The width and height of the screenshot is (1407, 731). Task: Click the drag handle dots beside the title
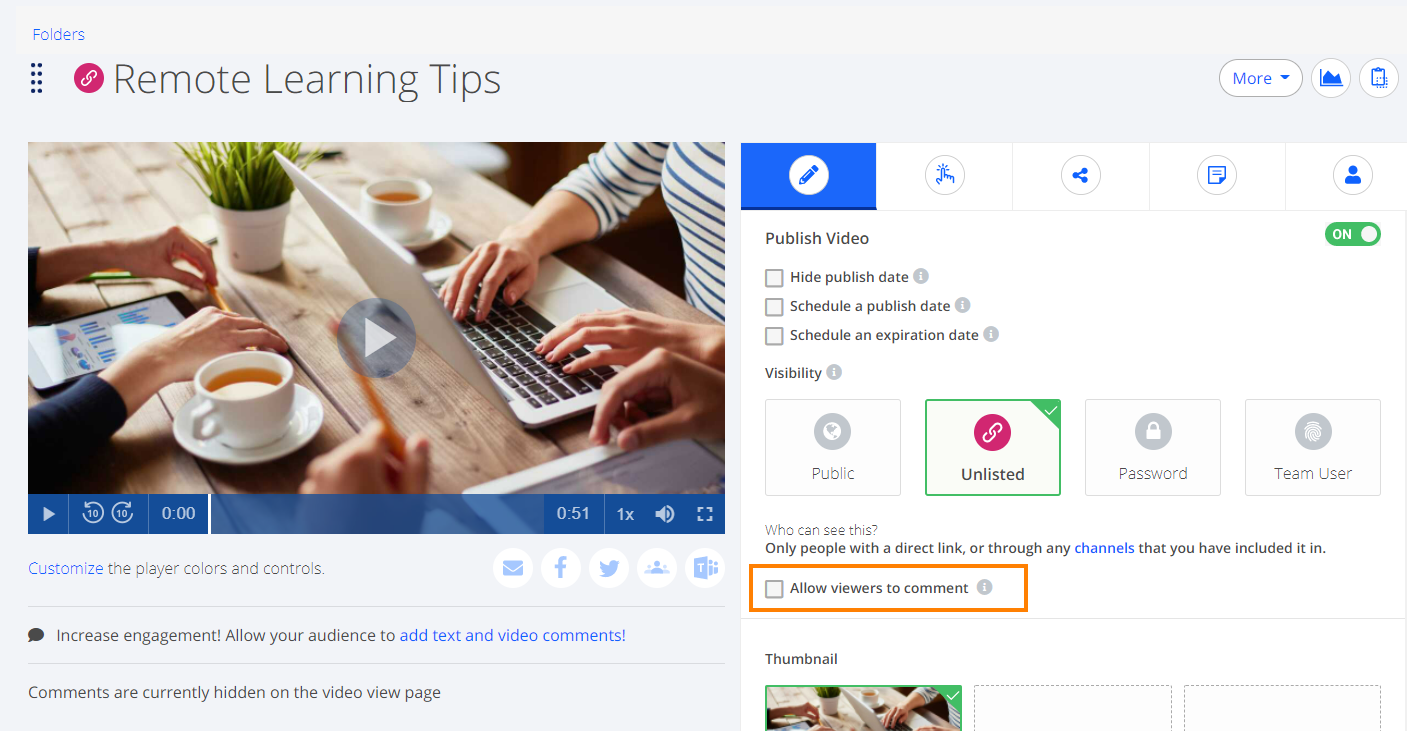37,78
